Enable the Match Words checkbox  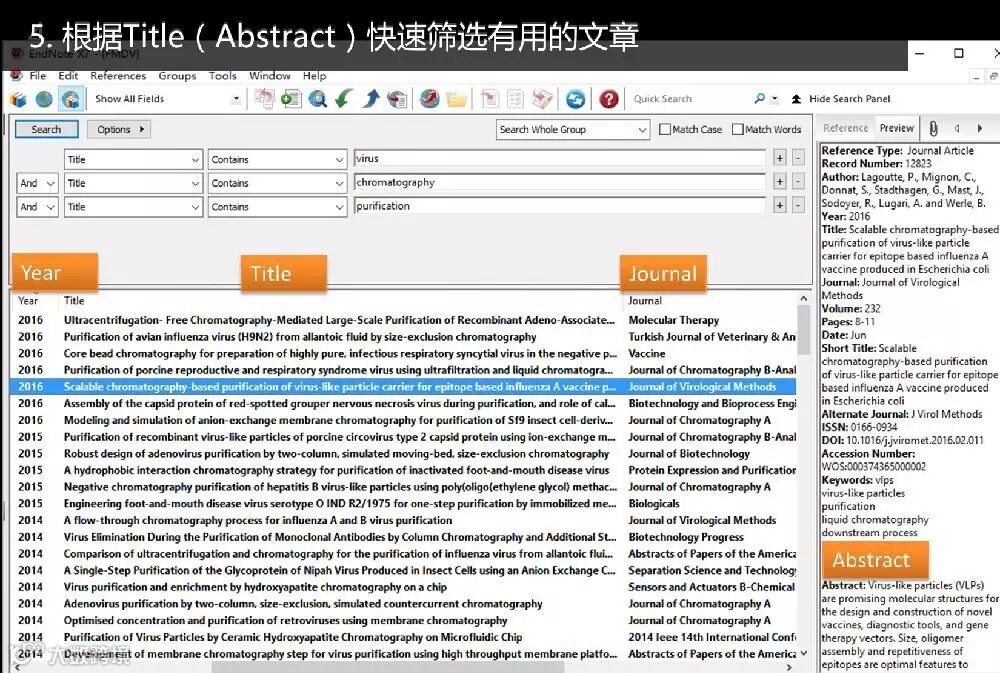coord(738,129)
